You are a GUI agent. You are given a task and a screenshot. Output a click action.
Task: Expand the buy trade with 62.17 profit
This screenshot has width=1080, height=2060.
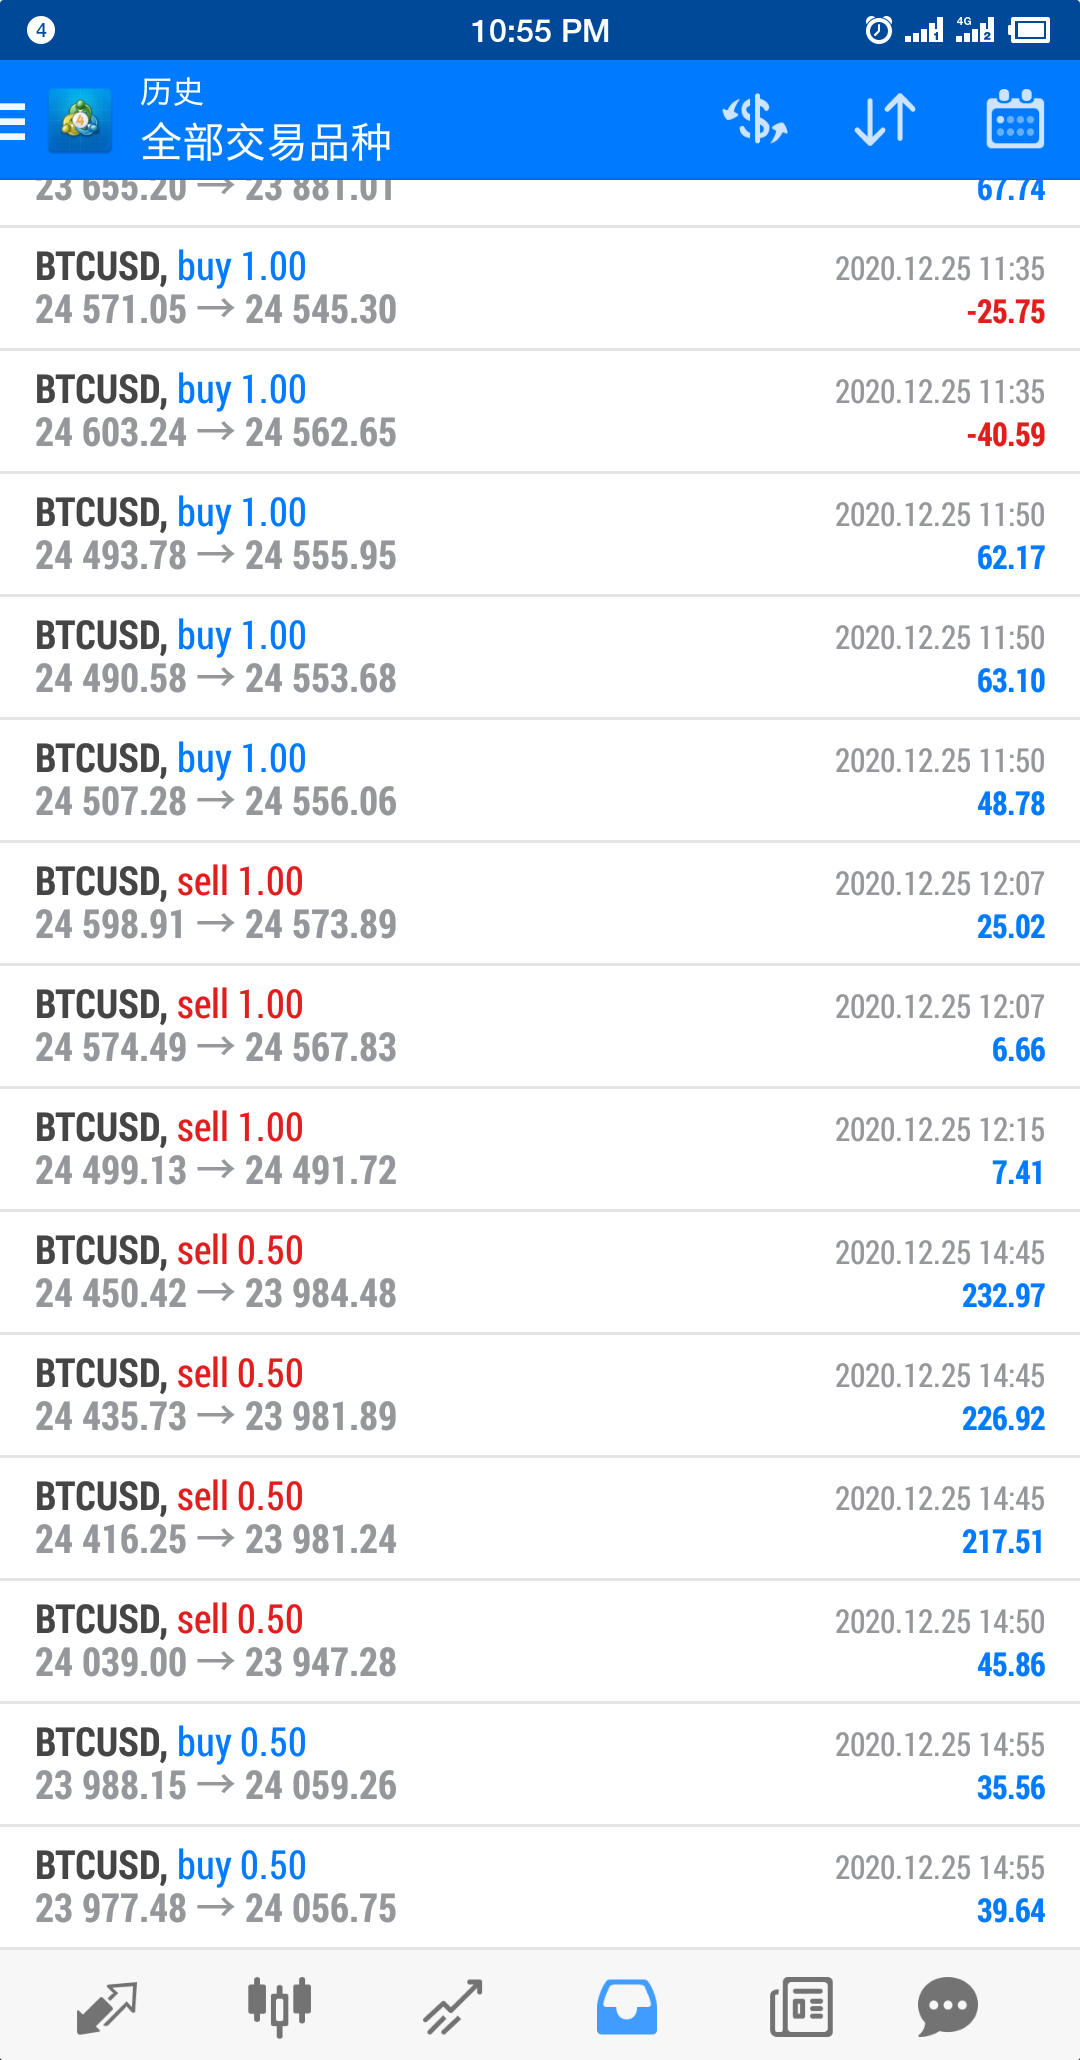[x=540, y=535]
